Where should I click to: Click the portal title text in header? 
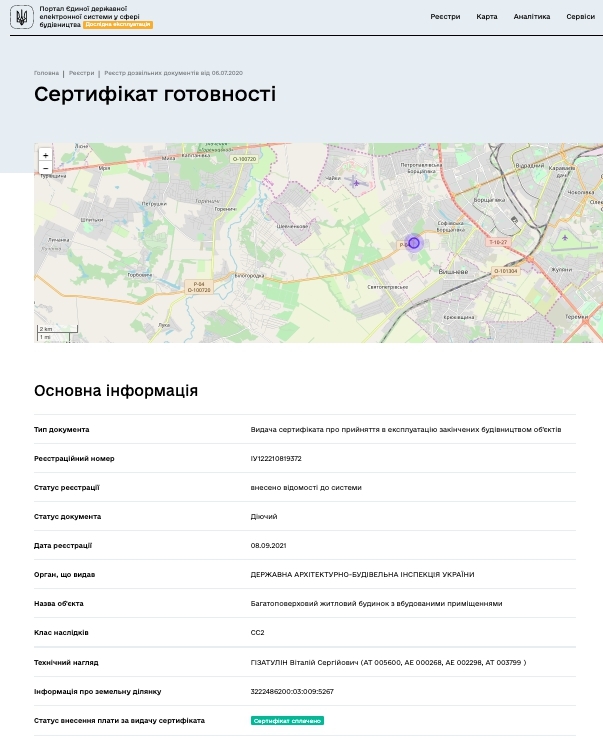click(x=89, y=17)
